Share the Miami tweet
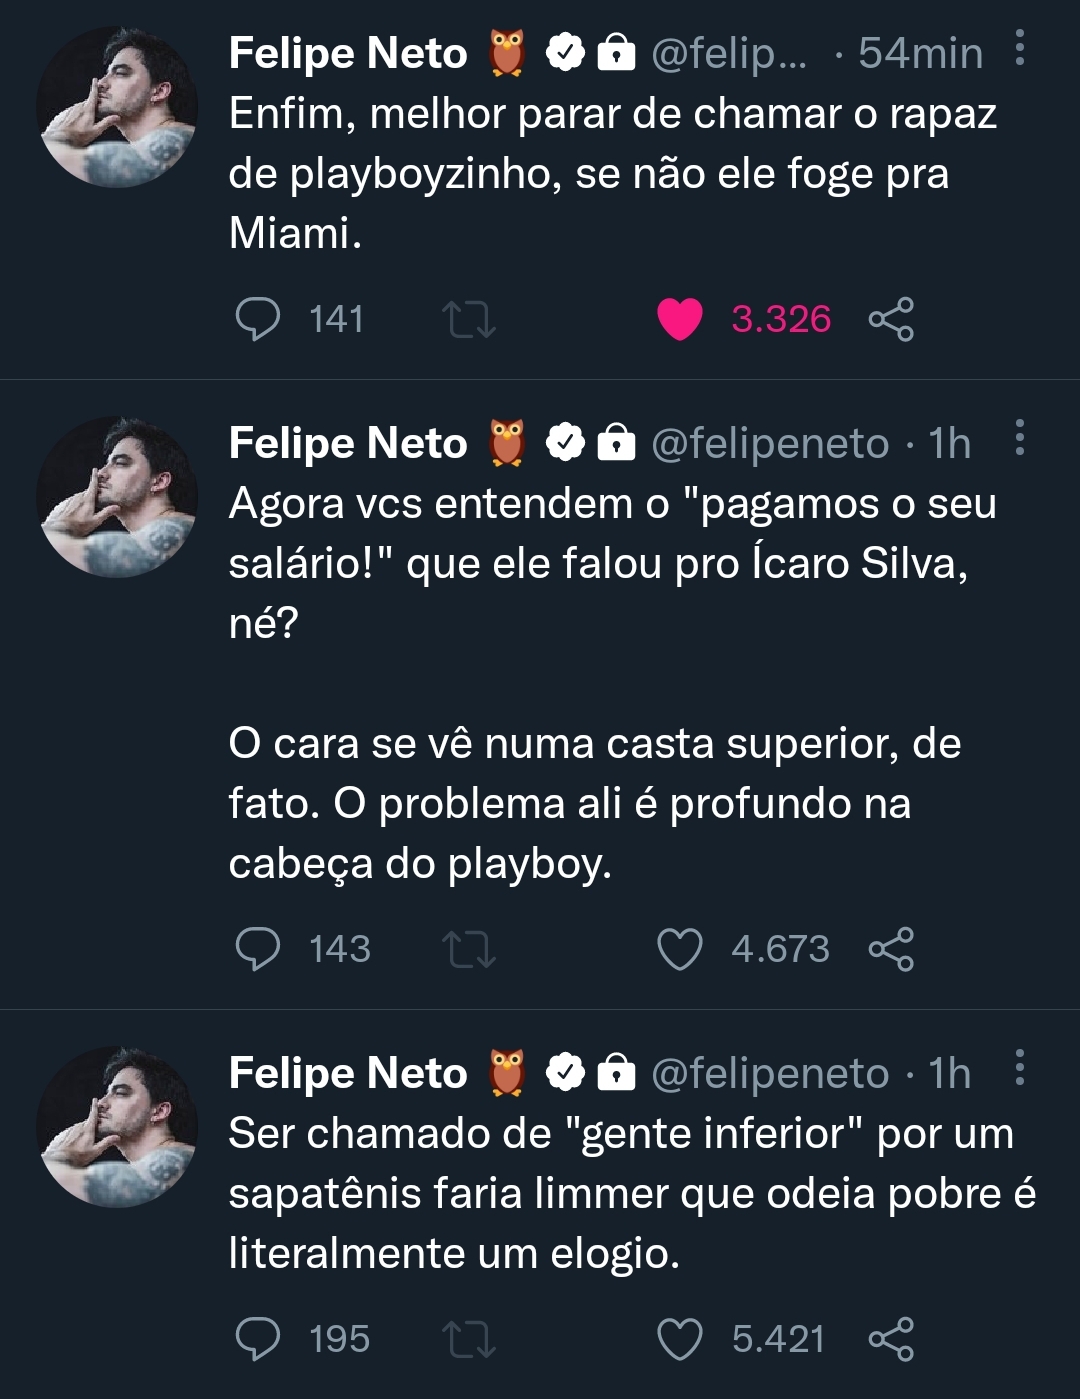Viewport: 1080px width, 1399px height. pyautogui.click(x=891, y=319)
